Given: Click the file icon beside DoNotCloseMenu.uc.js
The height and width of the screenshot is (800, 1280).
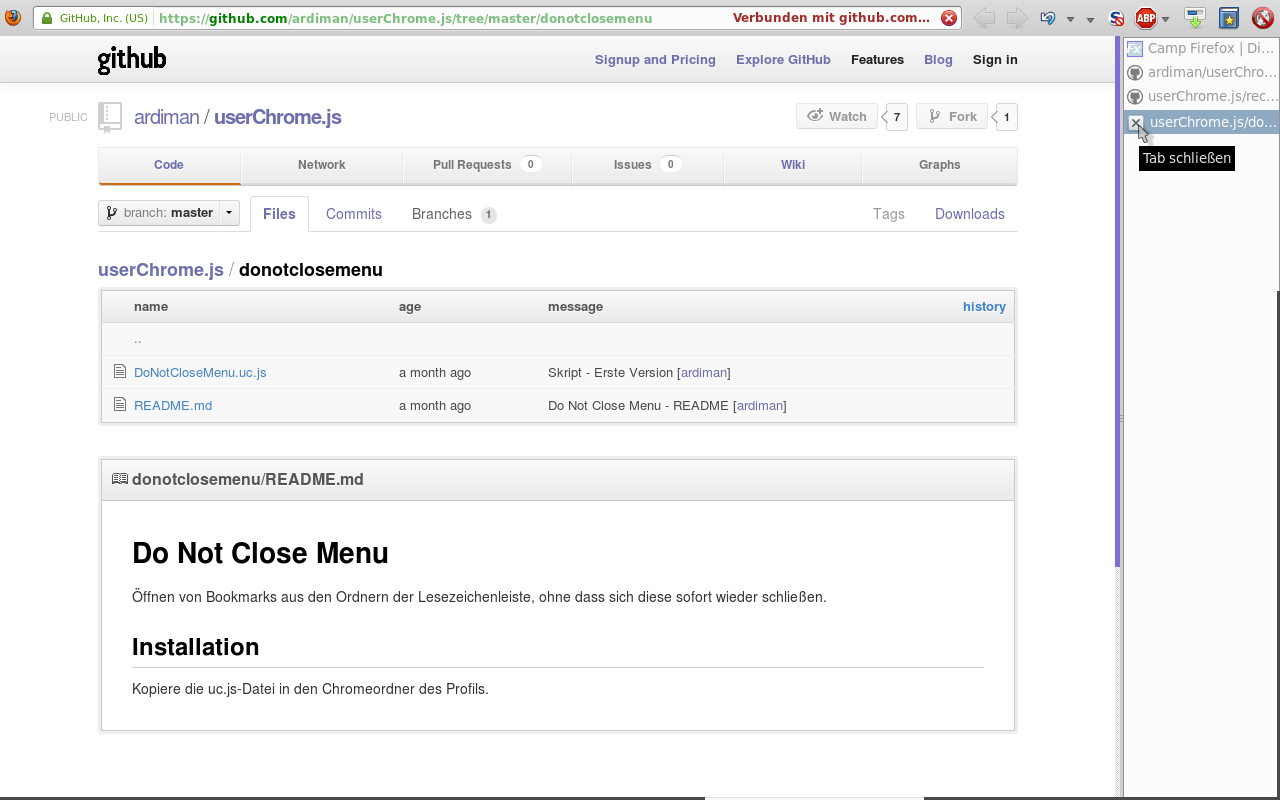Looking at the screenshot, I should (x=120, y=372).
